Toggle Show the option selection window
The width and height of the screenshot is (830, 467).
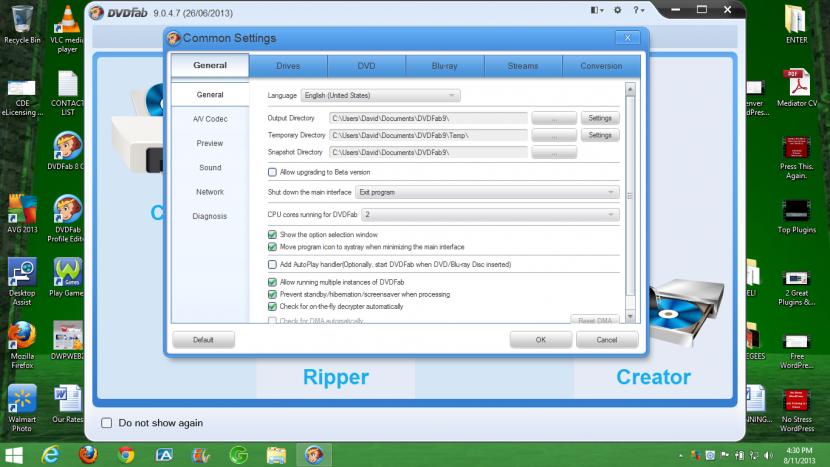272,235
